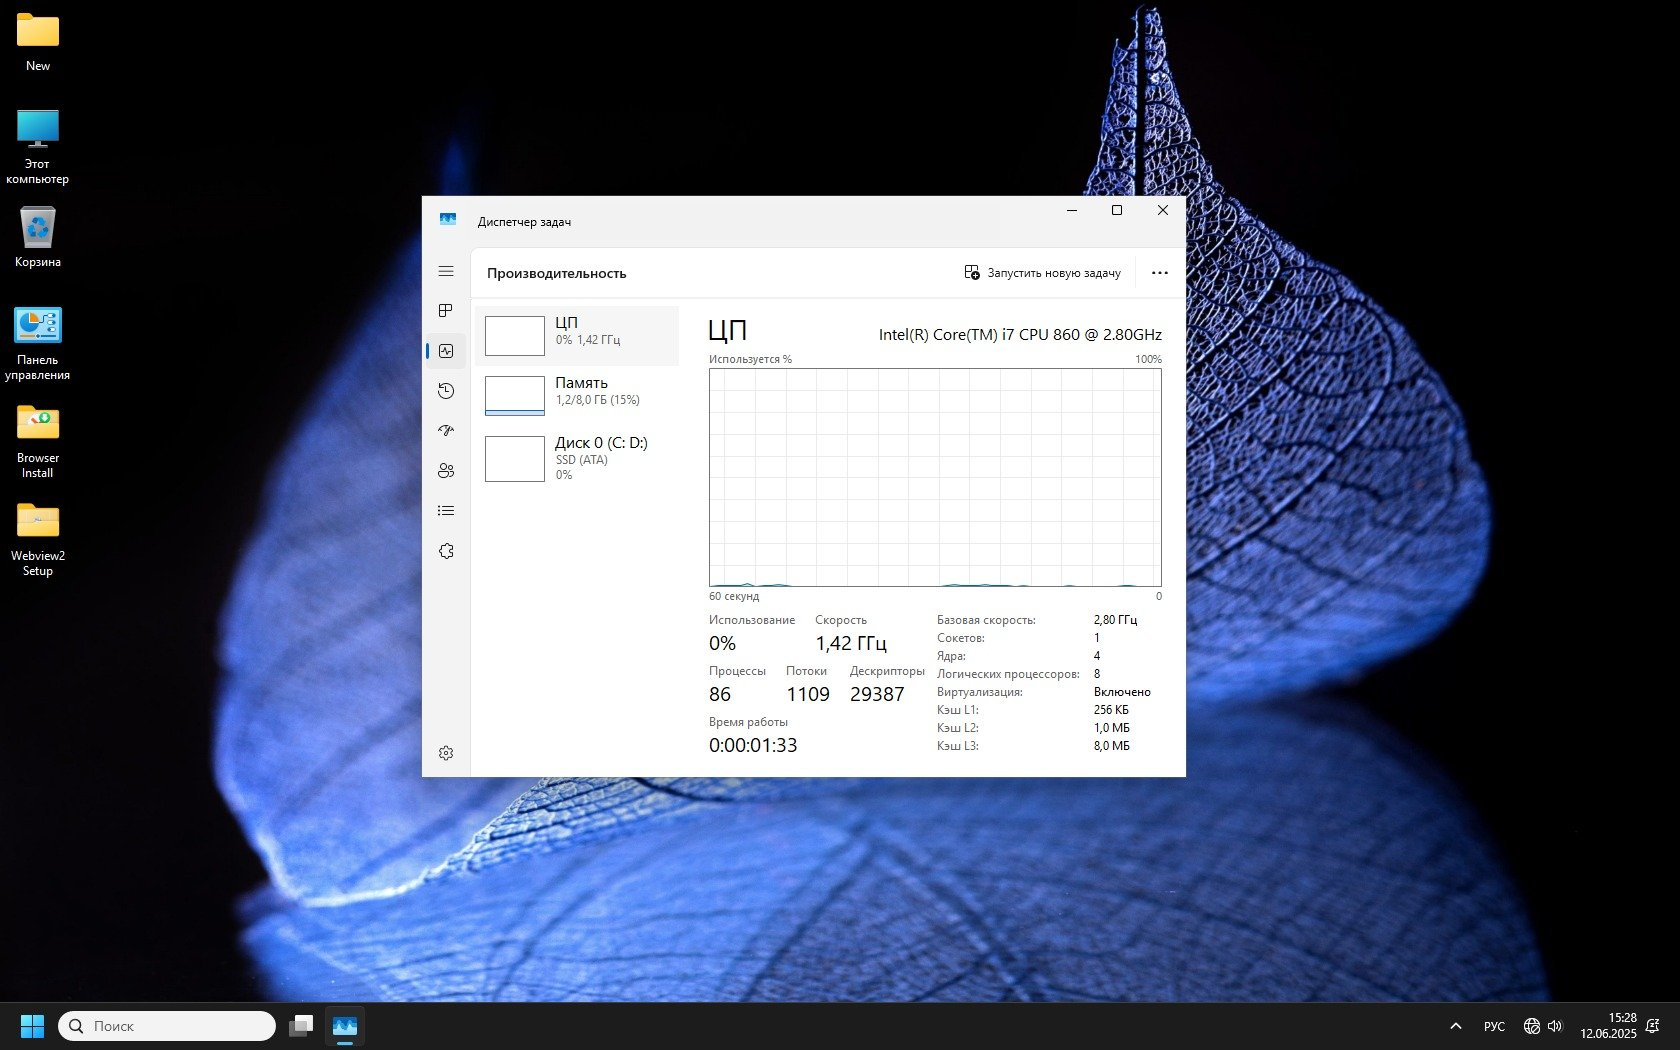Expand hidden tray icons with the chevron

[1456, 1026]
